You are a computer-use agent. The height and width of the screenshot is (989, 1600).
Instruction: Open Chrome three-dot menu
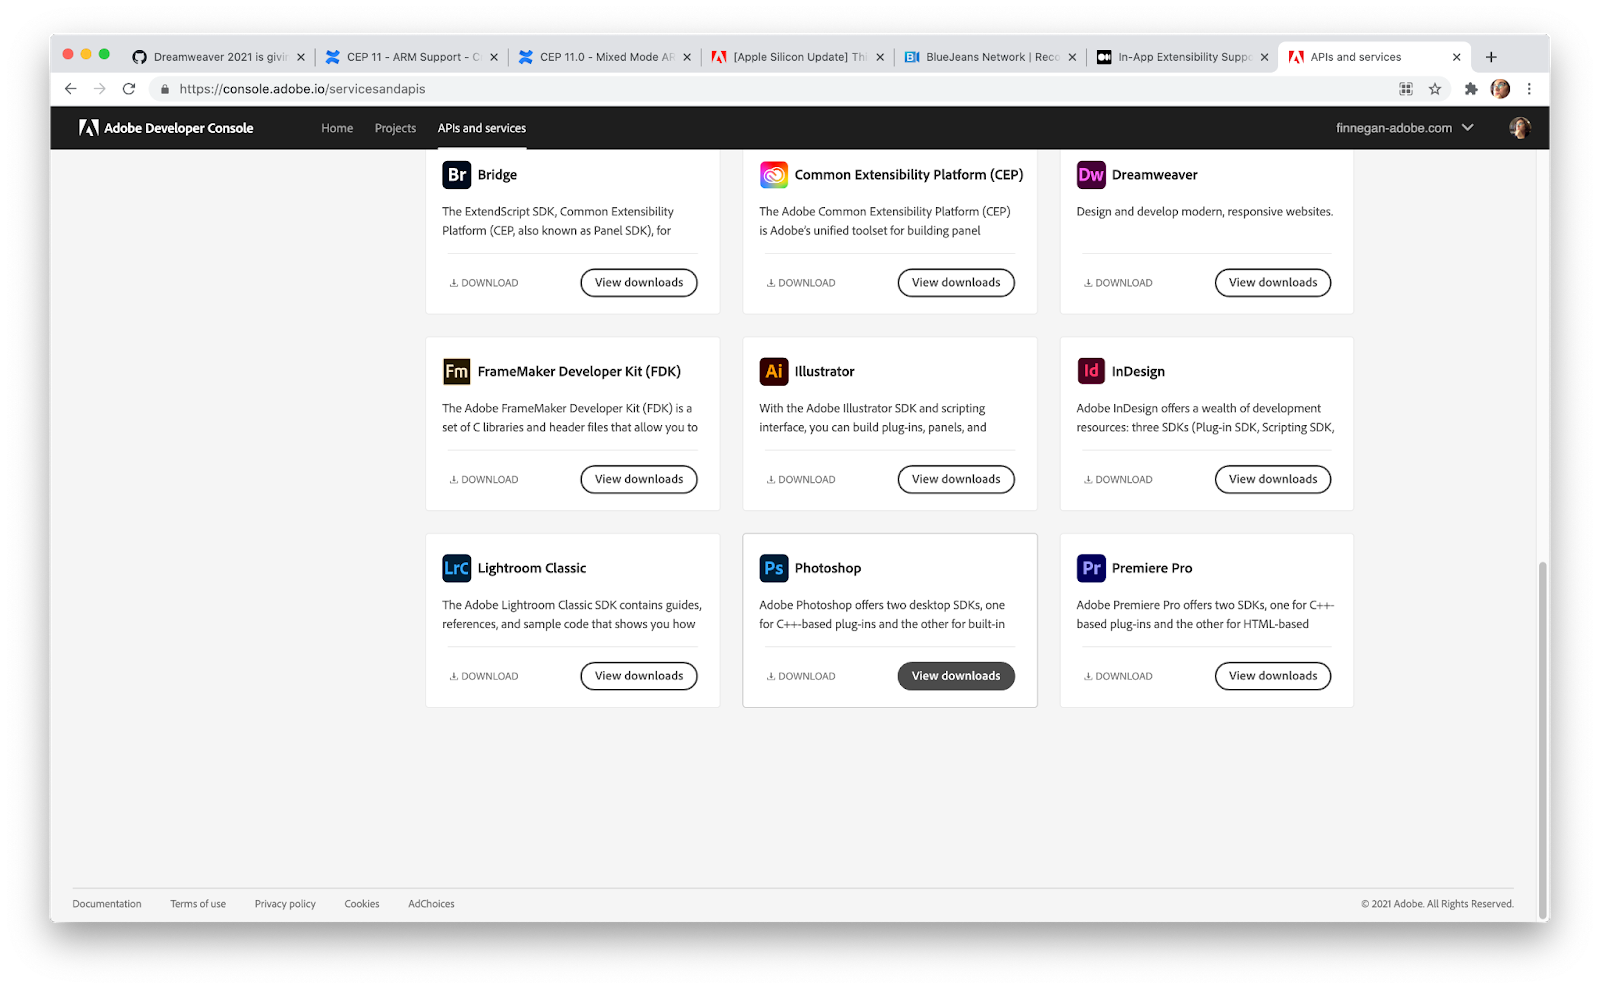[x=1529, y=89]
